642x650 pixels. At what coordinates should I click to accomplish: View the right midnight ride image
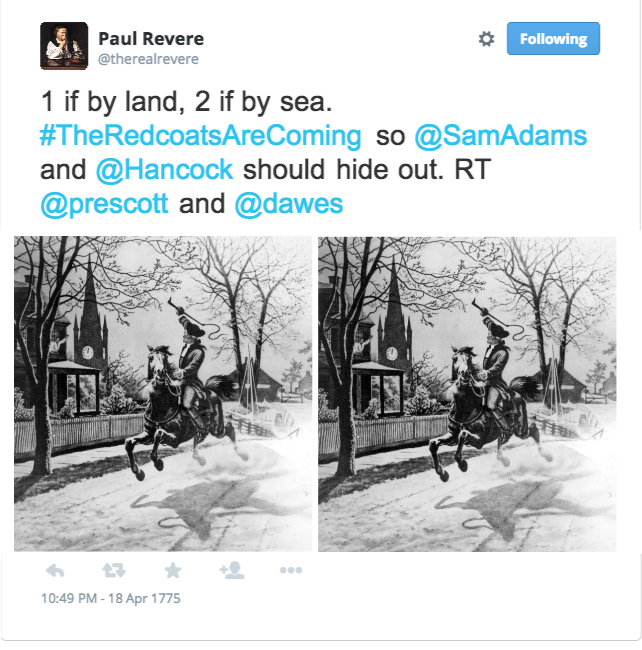467,394
